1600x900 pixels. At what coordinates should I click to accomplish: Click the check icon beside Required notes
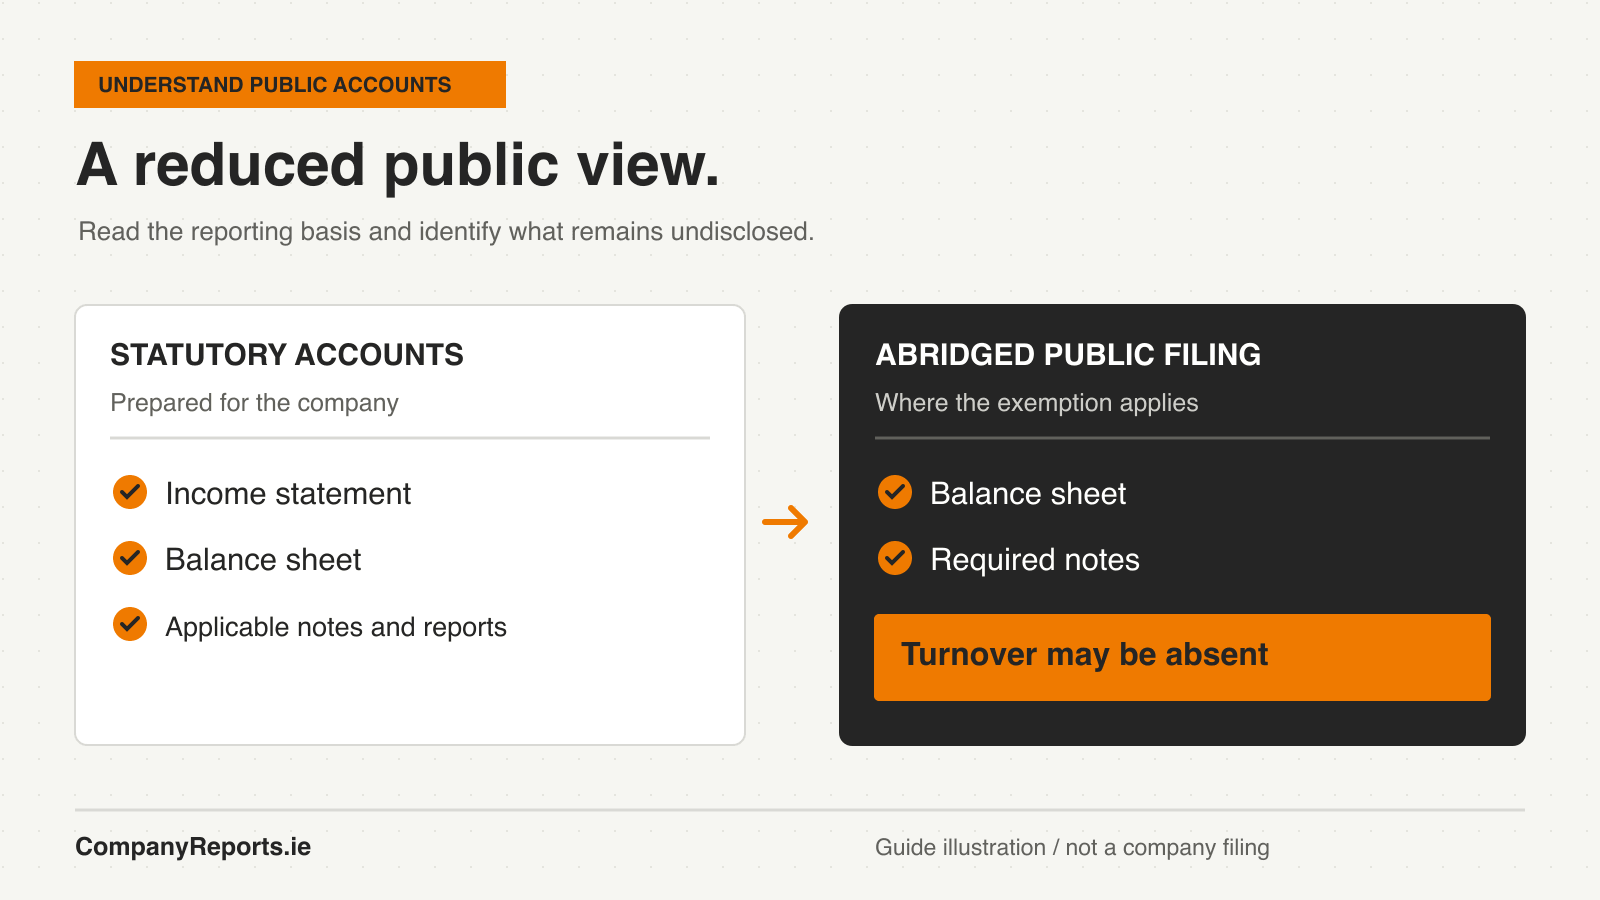click(895, 558)
